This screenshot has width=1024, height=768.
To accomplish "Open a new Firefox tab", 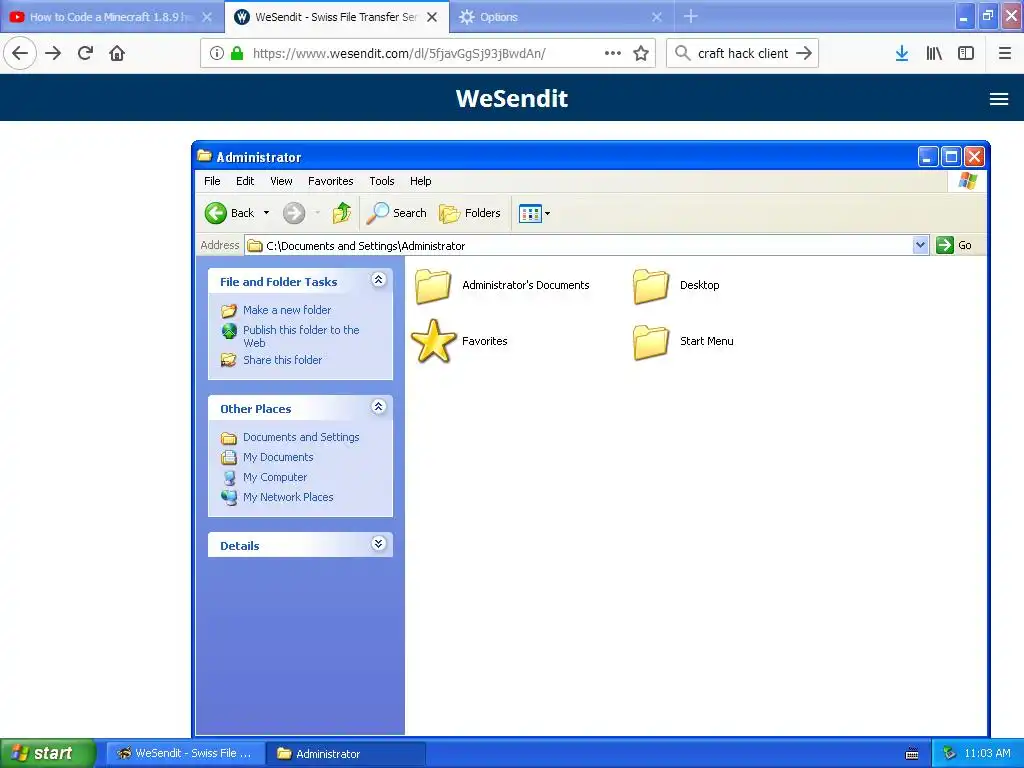I will 691,17.
